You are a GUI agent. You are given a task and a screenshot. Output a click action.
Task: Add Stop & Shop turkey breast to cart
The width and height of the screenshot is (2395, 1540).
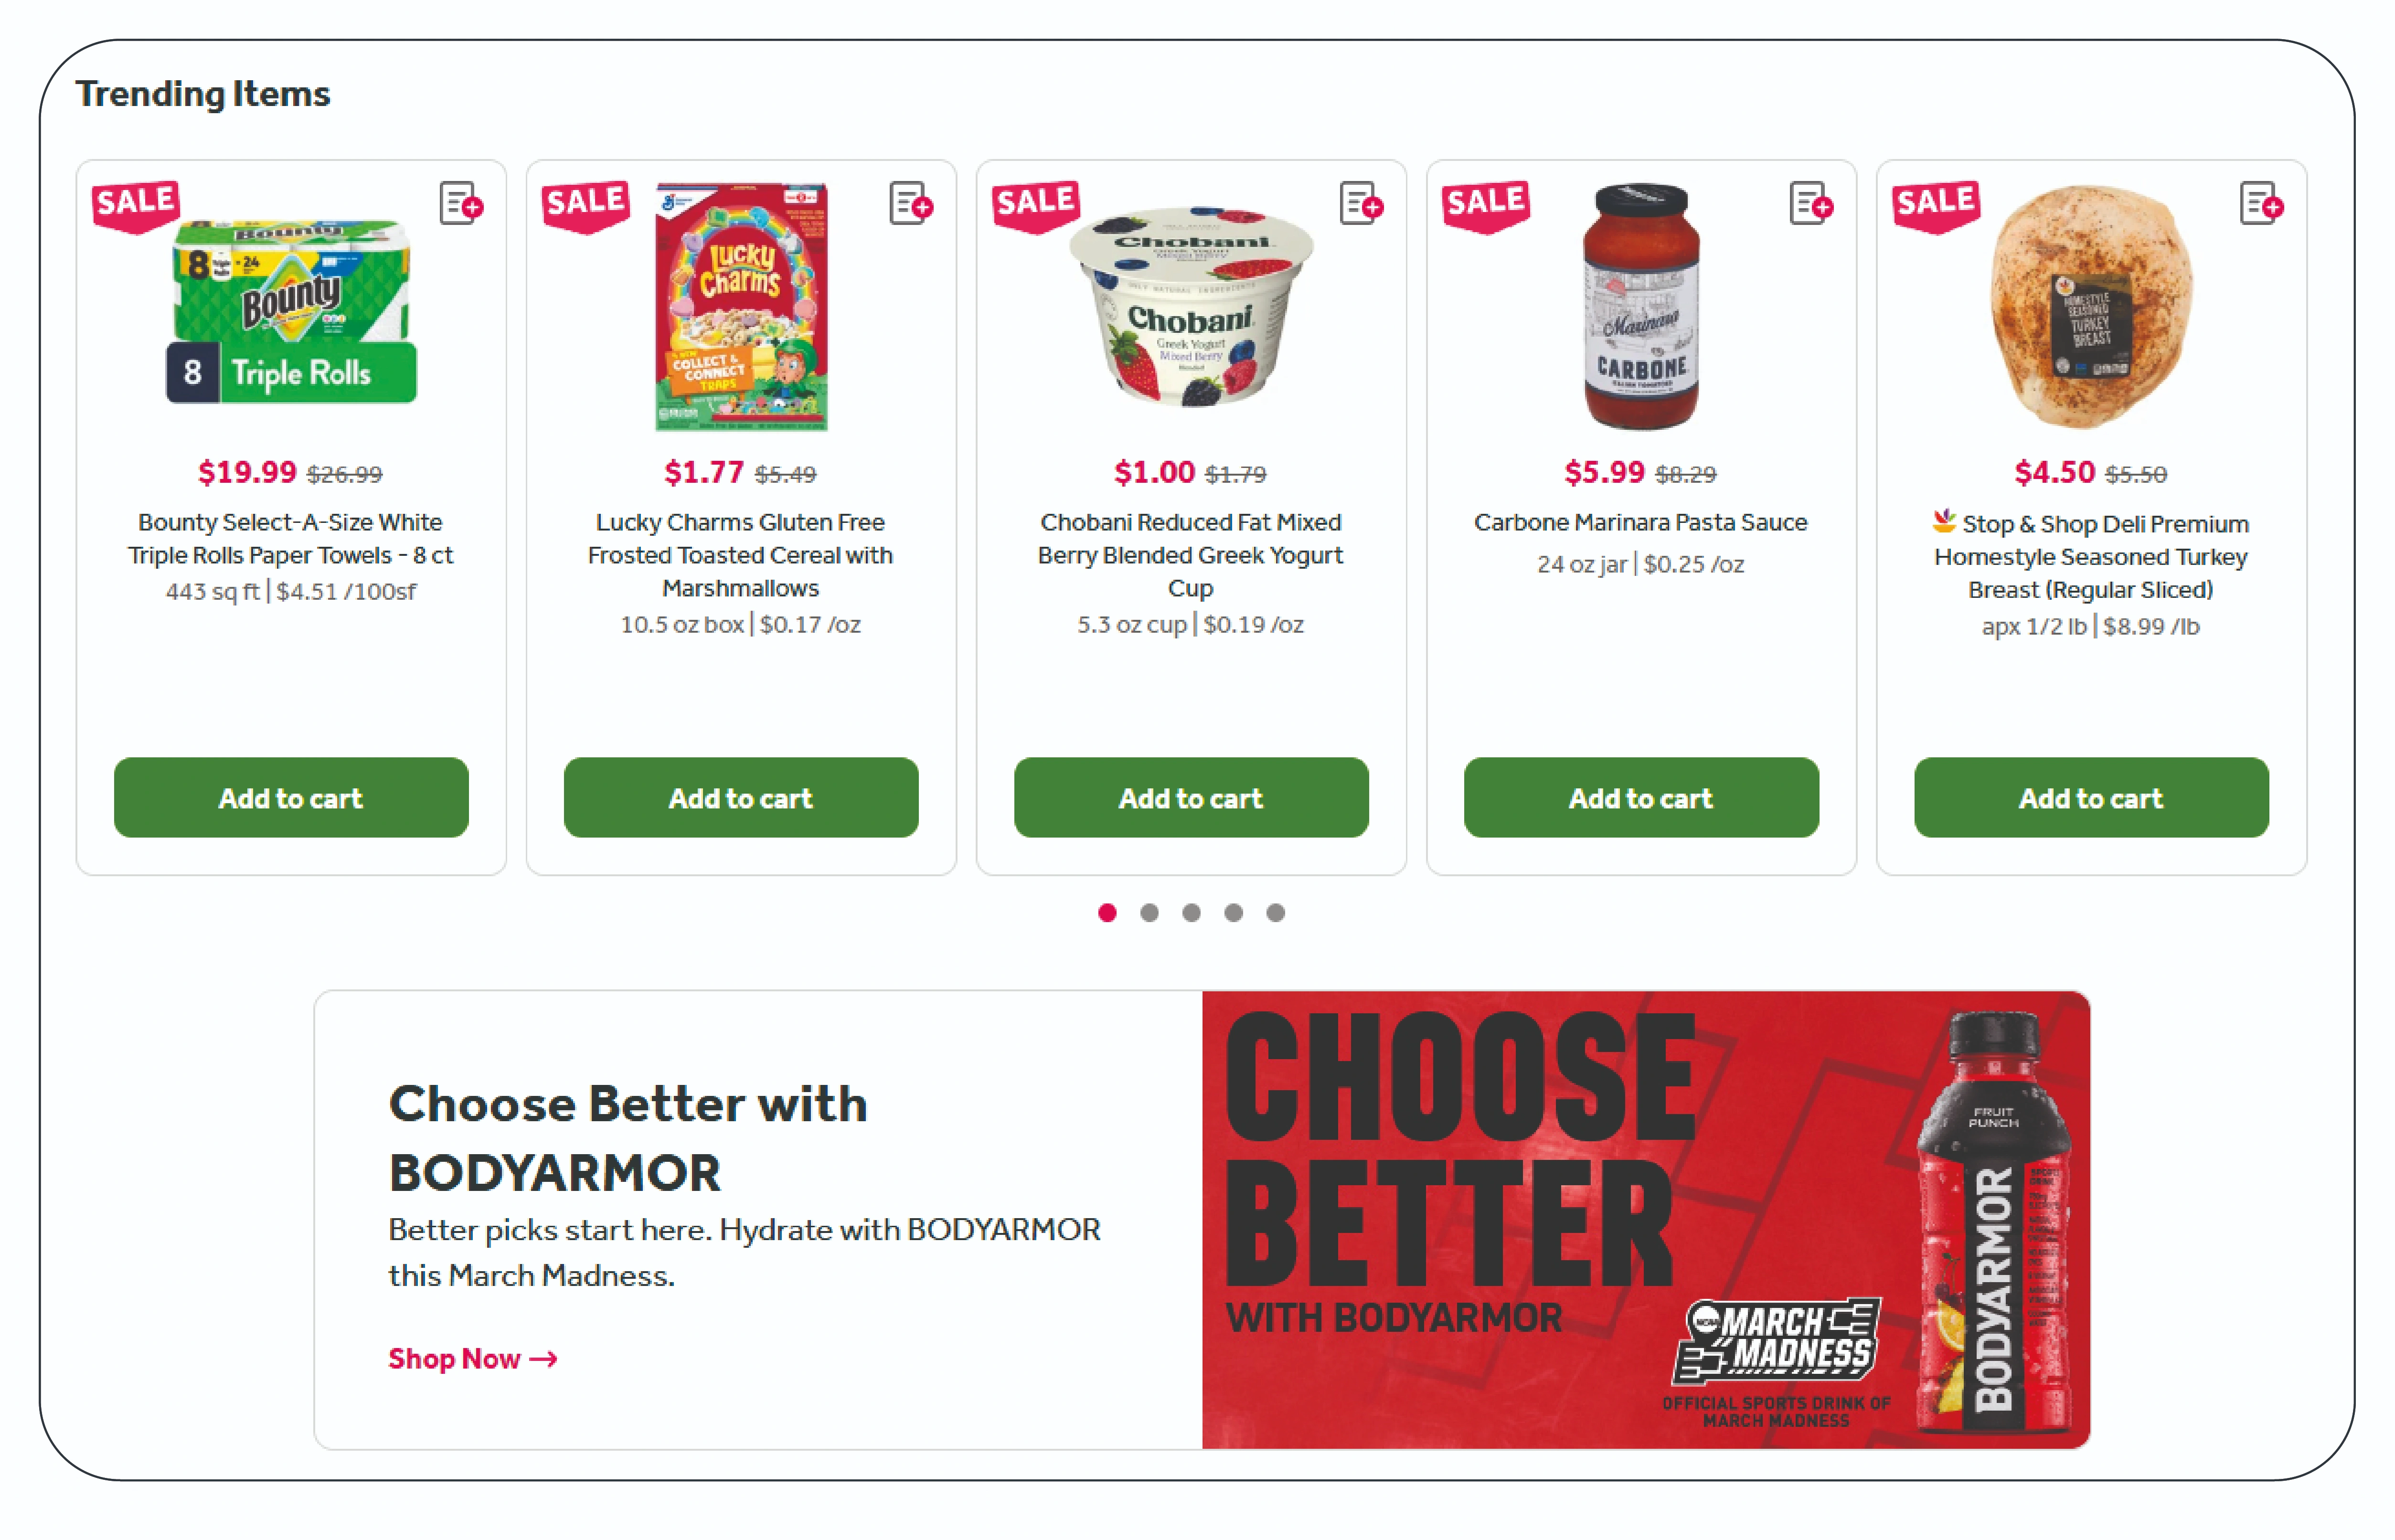(x=2091, y=797)
